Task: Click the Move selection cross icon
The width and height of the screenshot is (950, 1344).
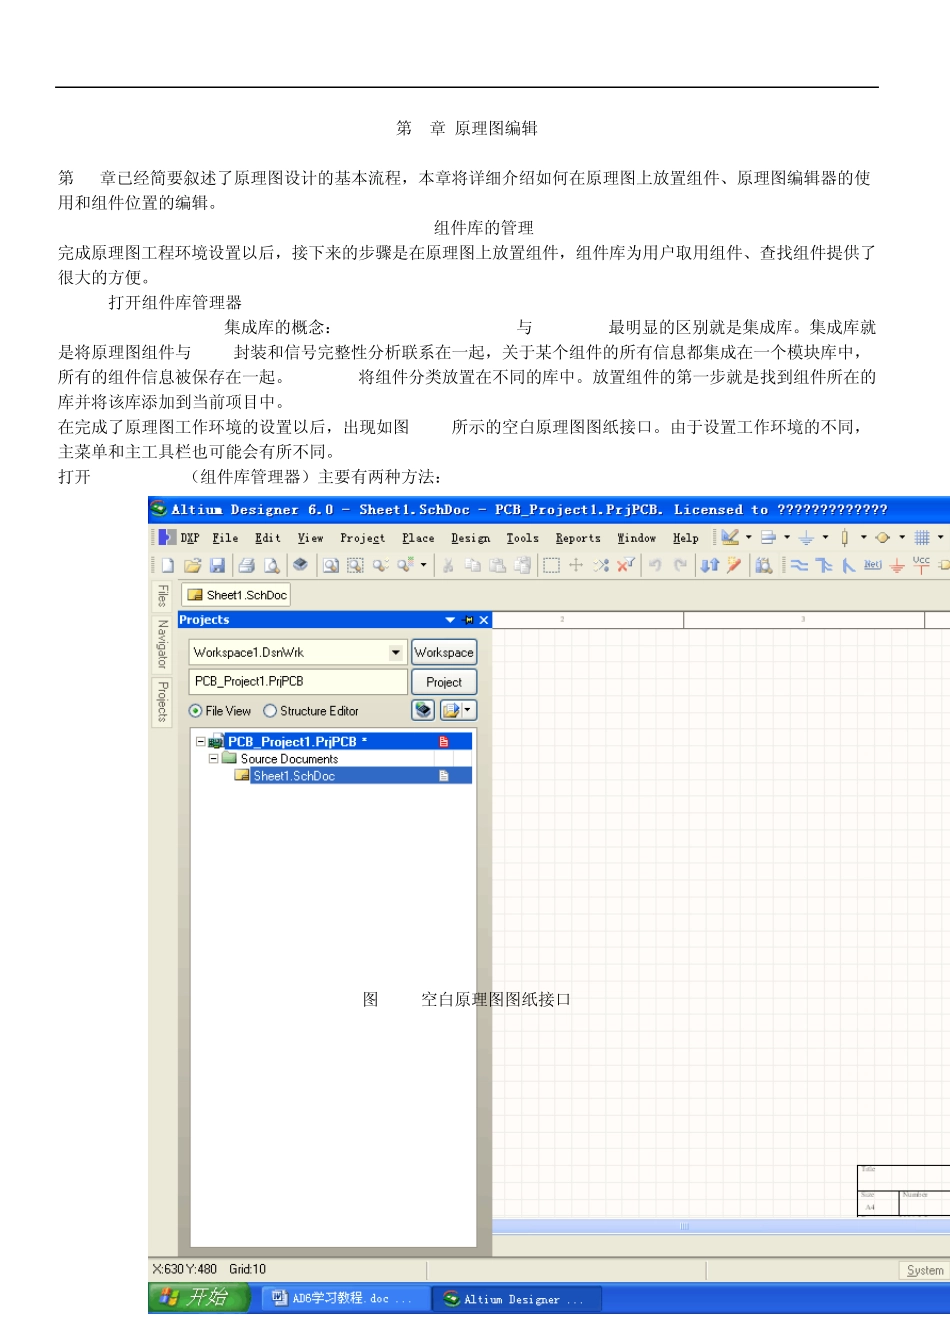Action: click(576, 565)
